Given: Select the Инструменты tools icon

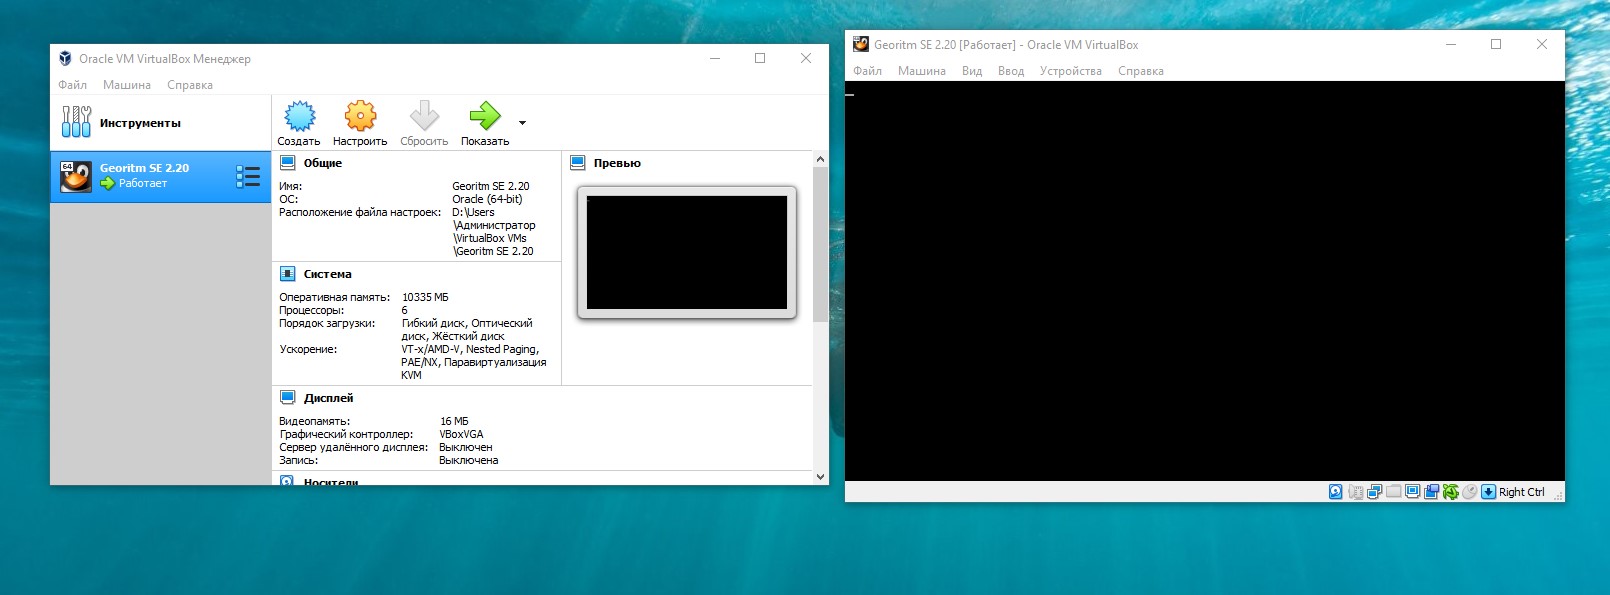Looking at the screenshot, I should click(76, 122).
